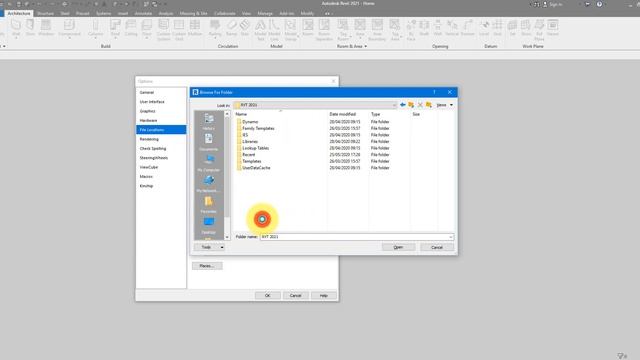Select the Model Group tool

click(291, 29)
